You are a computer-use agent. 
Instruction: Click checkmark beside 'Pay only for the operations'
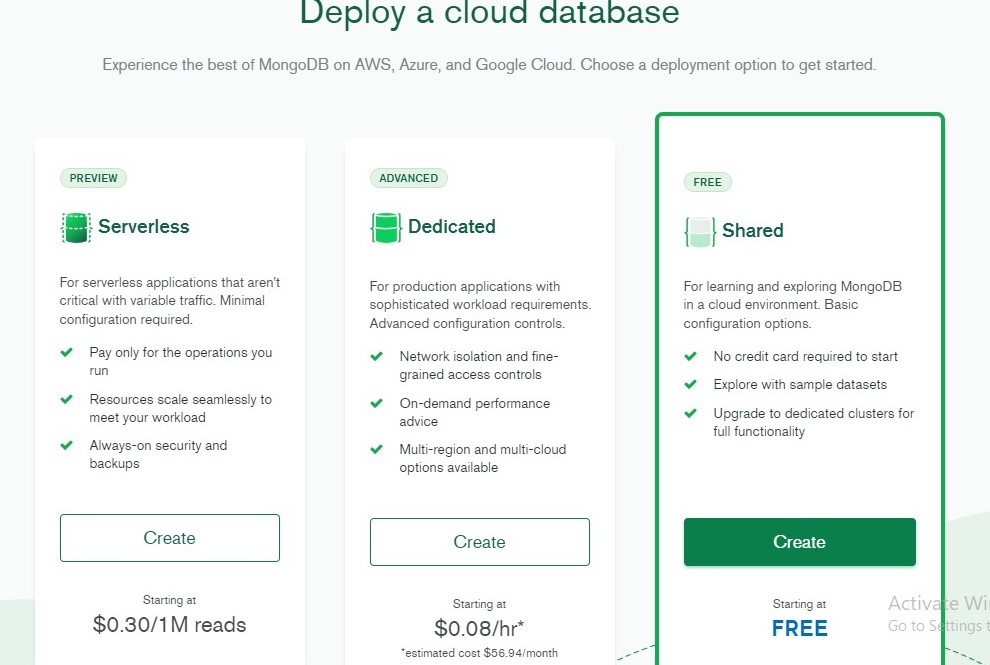click(66, 352)
